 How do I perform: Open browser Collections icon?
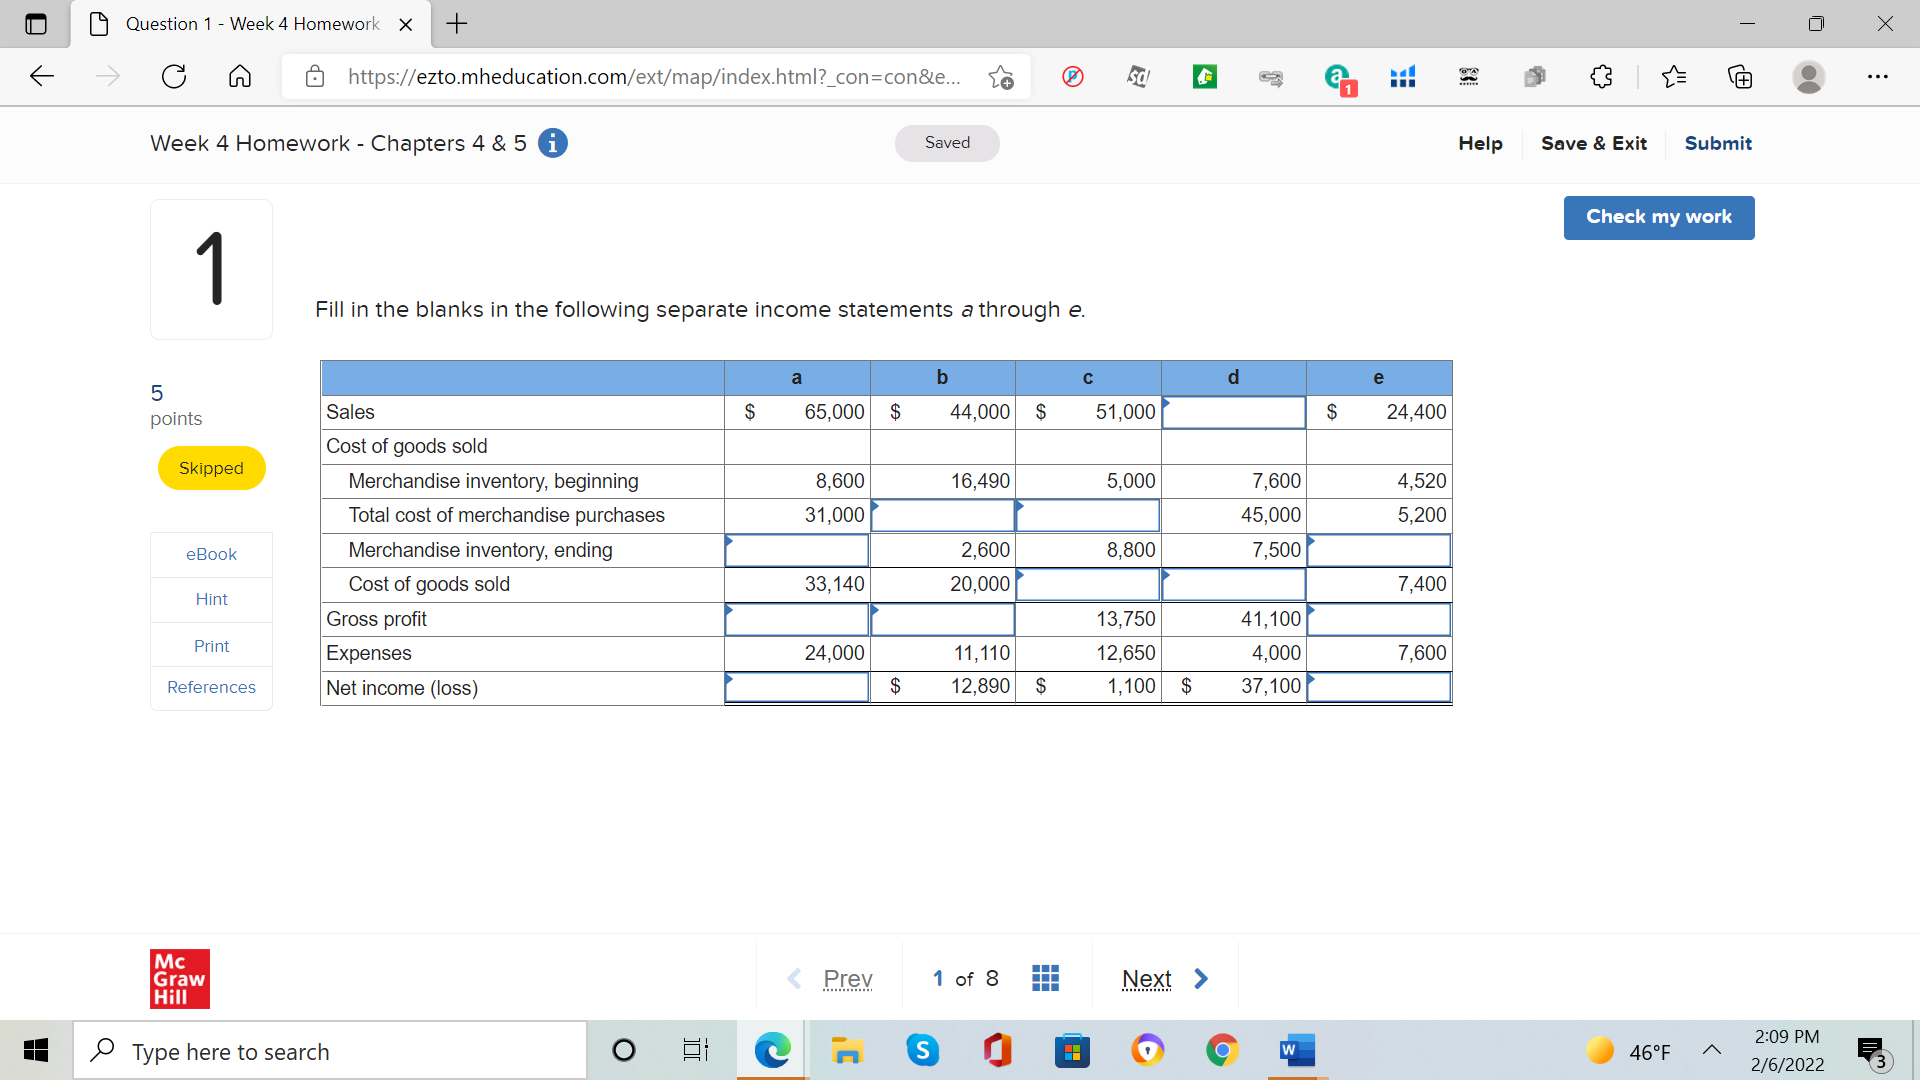[x=1740, y=77]
